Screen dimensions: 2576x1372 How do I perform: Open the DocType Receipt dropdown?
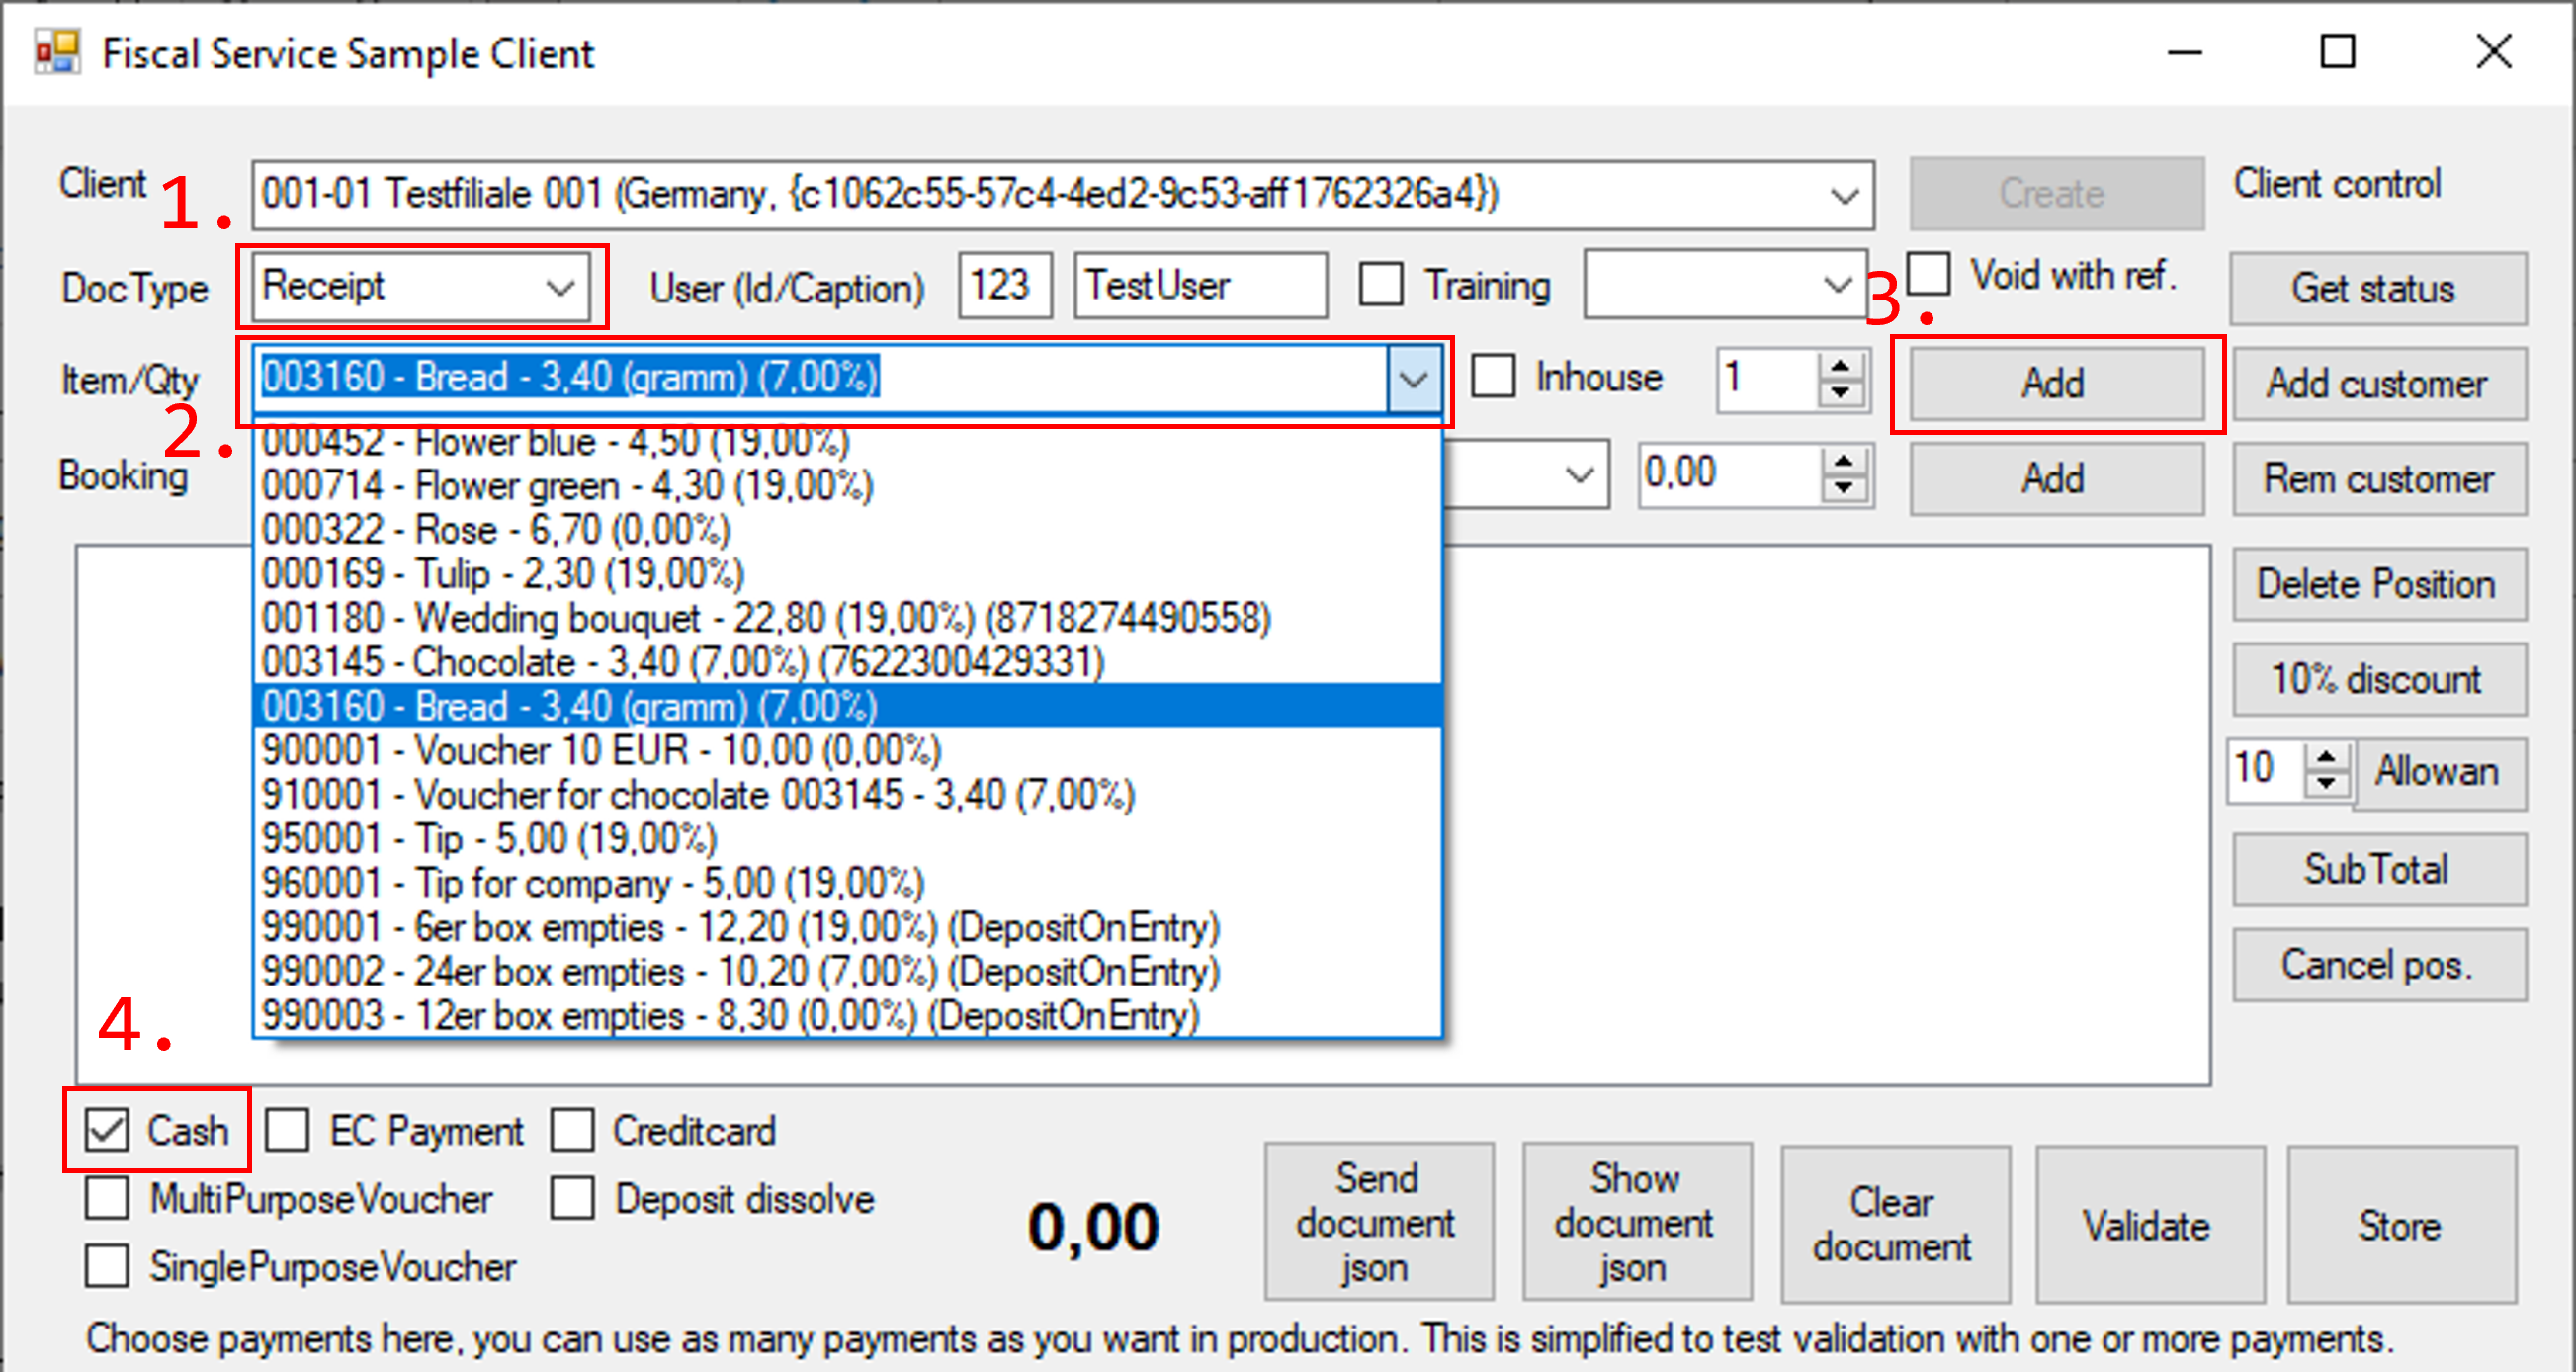[x=560, y=288]
